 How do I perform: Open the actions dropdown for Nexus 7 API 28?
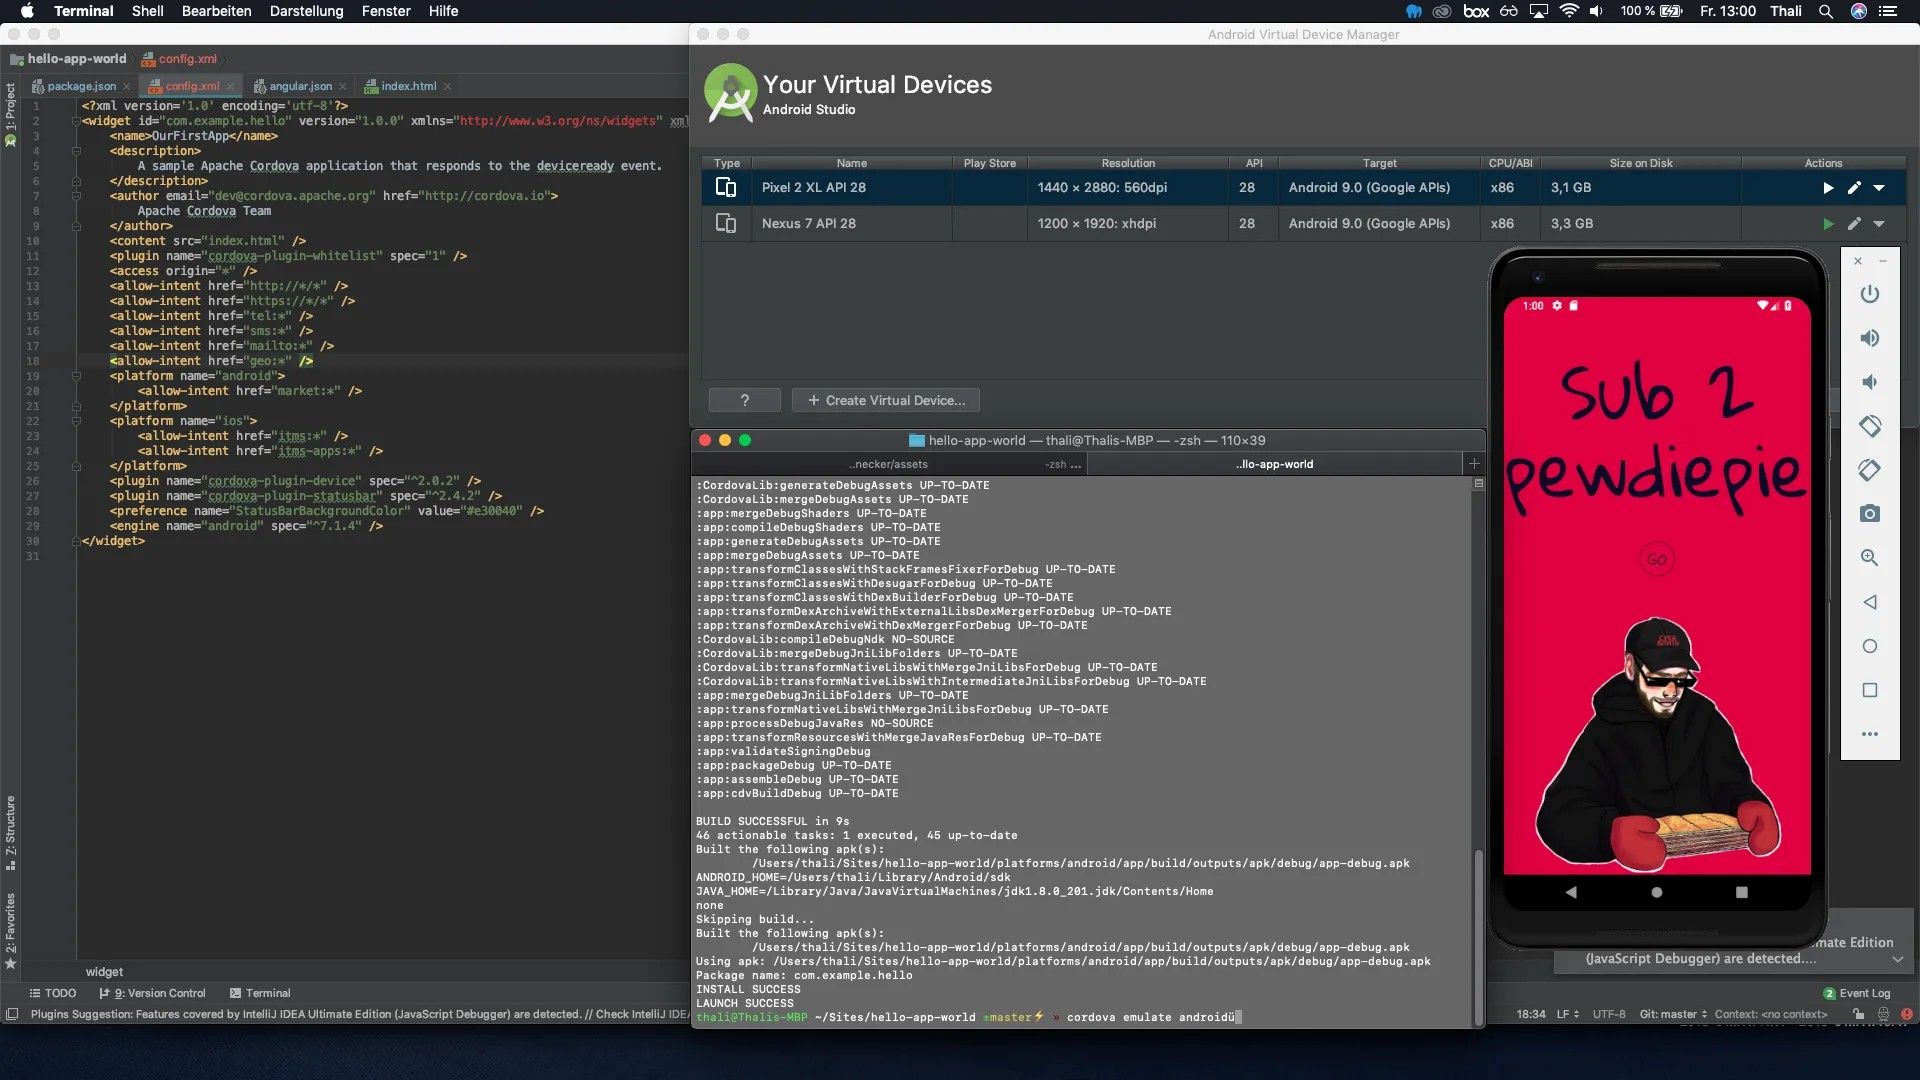pos(1881,224)
